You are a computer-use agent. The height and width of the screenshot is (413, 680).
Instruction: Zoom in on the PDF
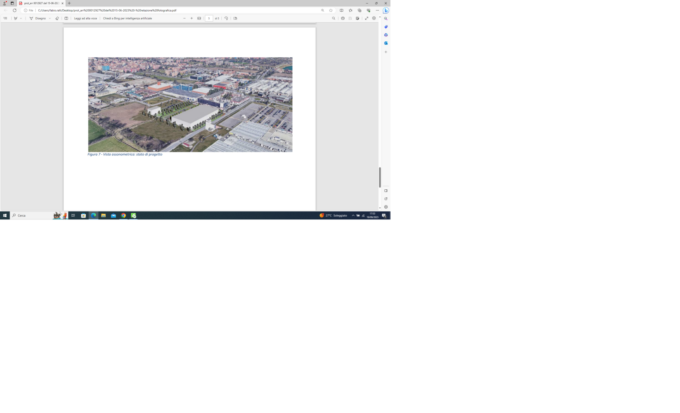click(x=192, y=18)
